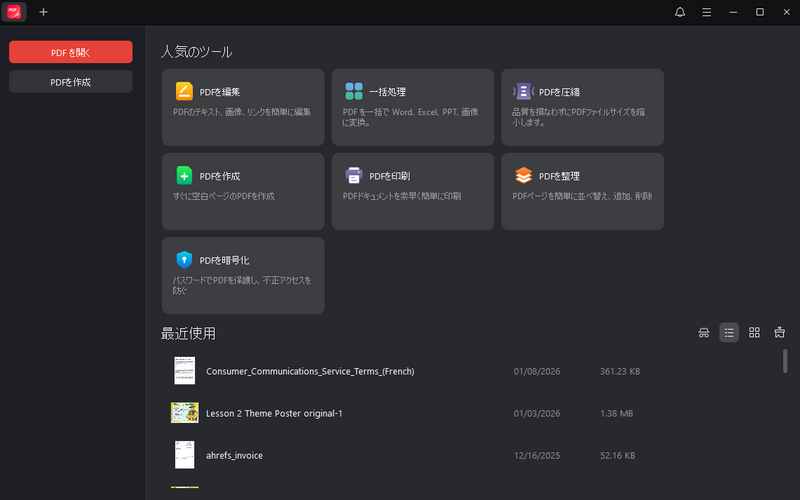Switch recent files to grid view

coord(755,333)
